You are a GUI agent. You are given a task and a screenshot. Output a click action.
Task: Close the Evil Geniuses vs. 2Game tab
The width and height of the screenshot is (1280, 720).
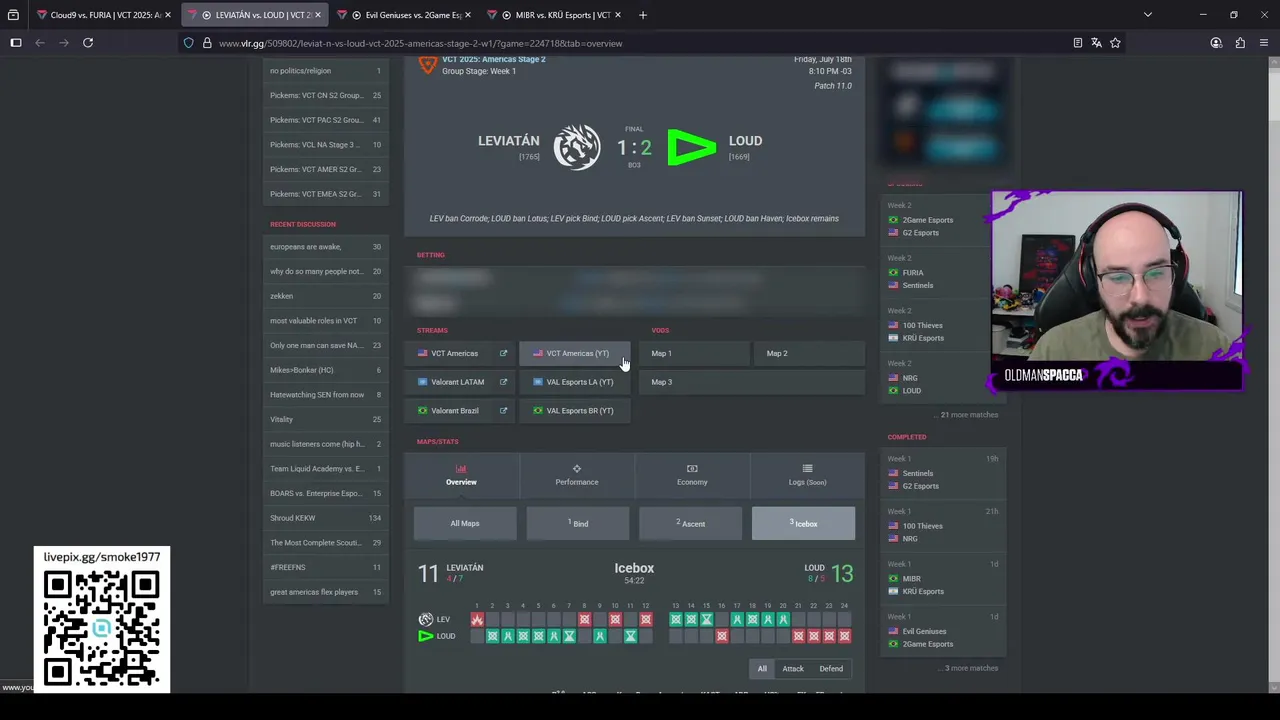click(x=468, y=15)
